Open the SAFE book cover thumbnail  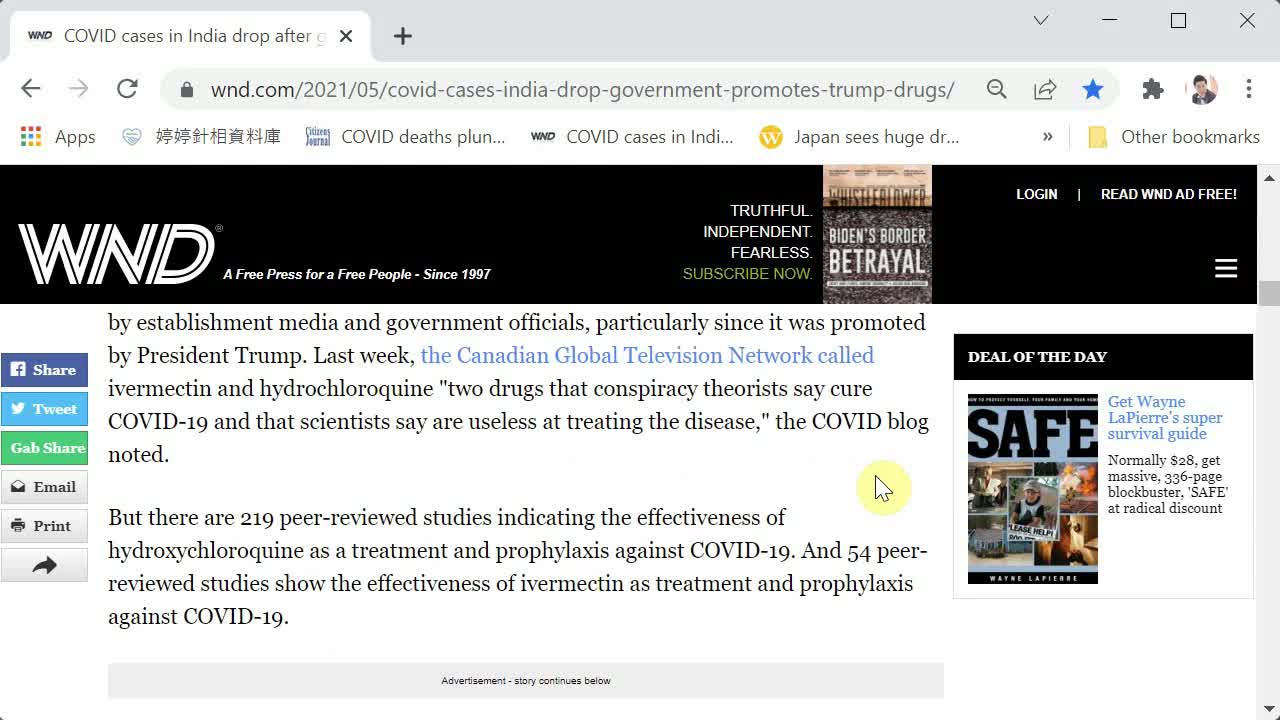1032,488
